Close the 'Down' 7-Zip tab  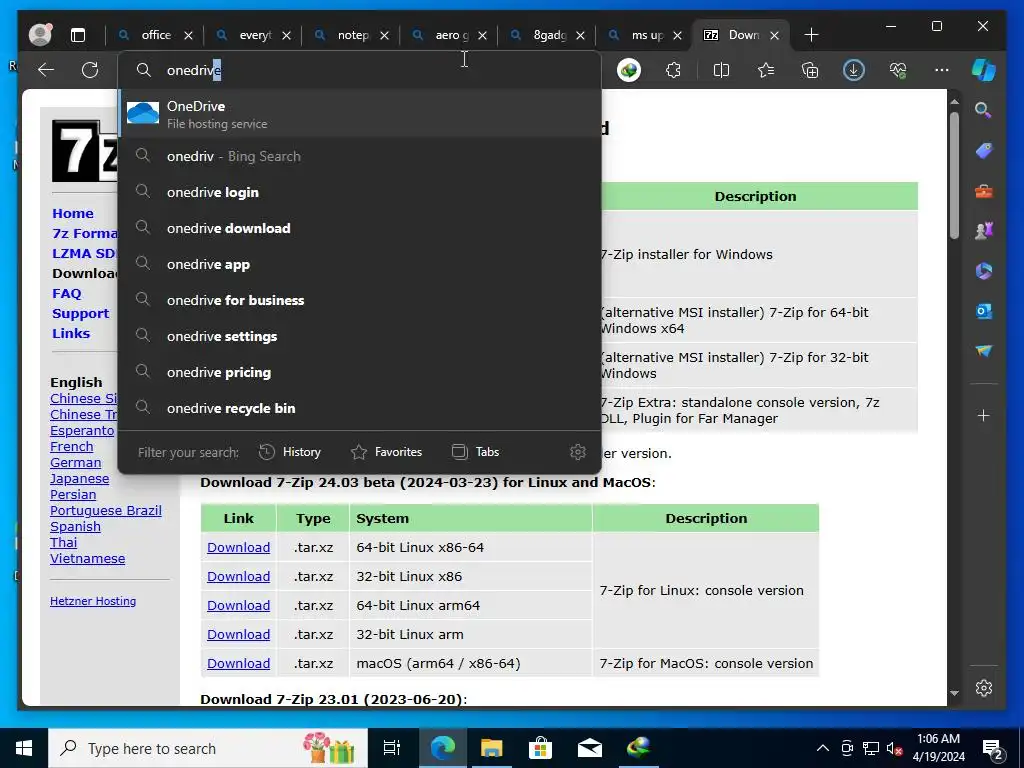click(775, 35)
